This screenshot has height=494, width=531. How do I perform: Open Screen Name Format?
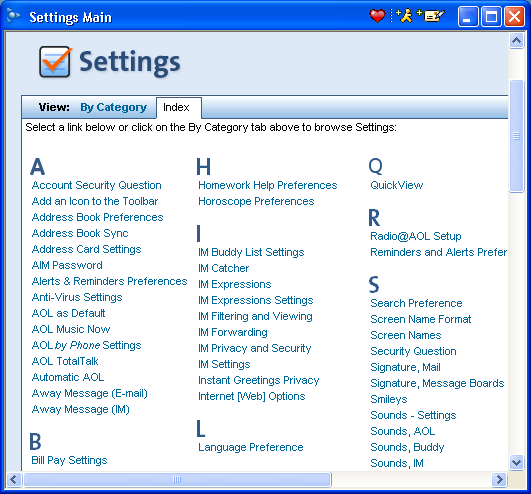click(x=421, y=319)
